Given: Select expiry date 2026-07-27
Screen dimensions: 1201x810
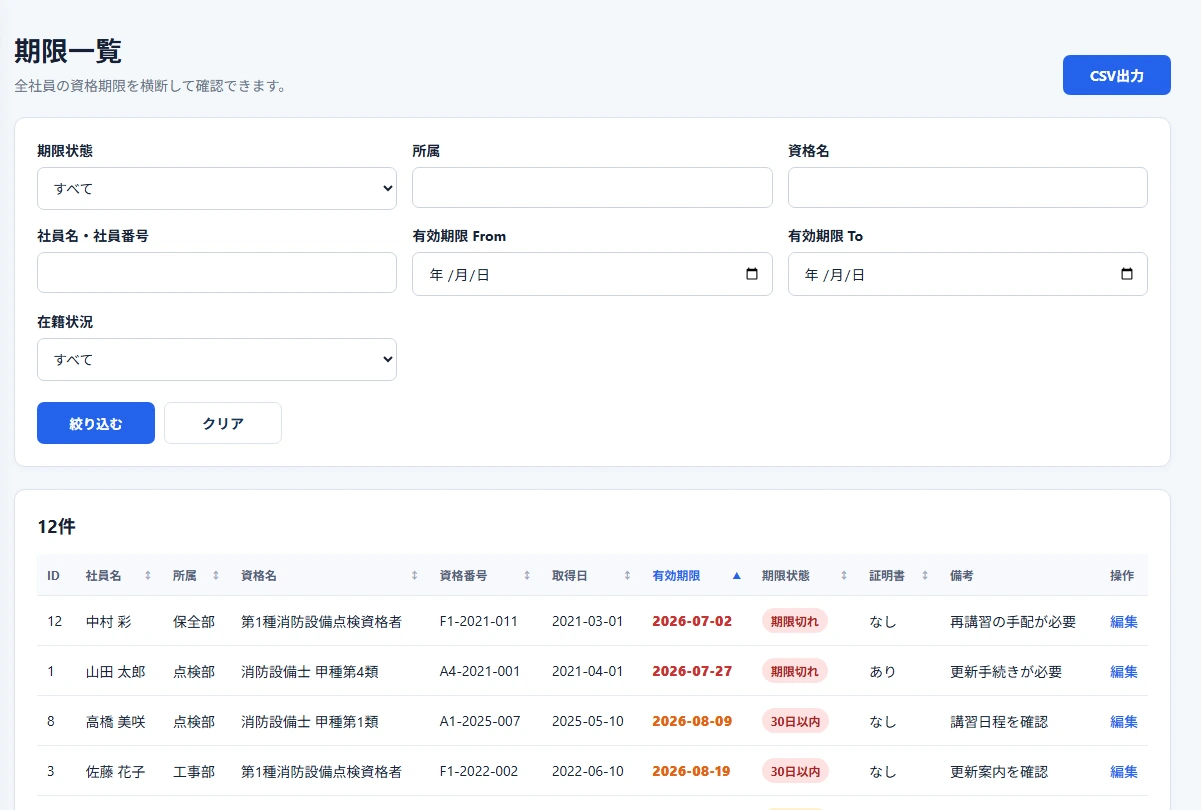Looking at the screenshot, I should click(692, 671).
